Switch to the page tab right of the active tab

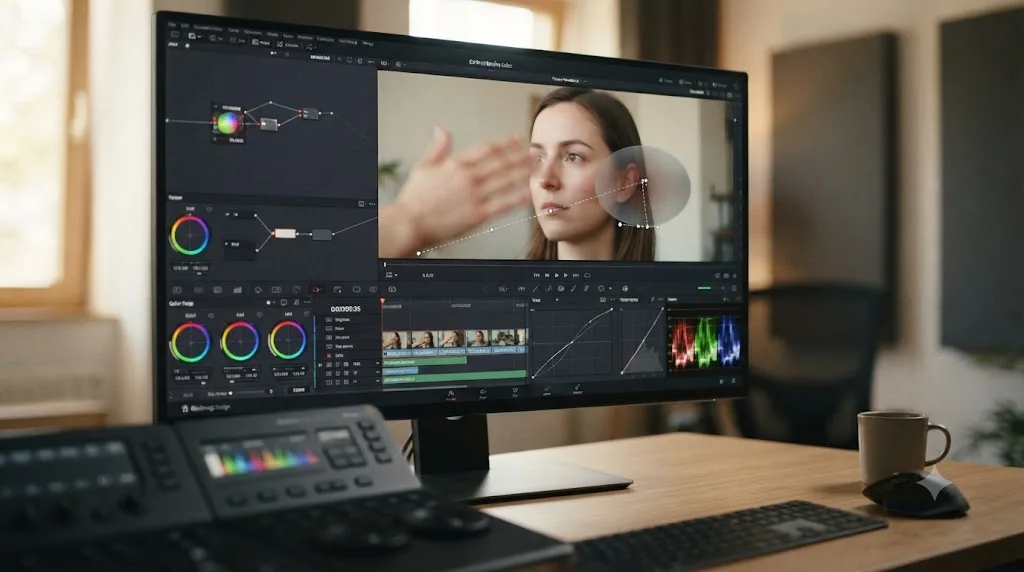[x=483, y=394]
